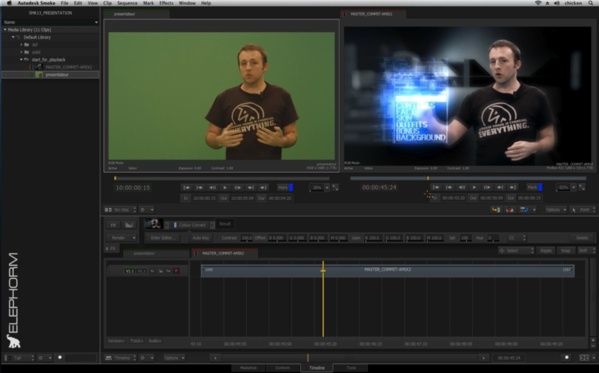
Task: Open the Sequence menu
Action: [127, 3]
